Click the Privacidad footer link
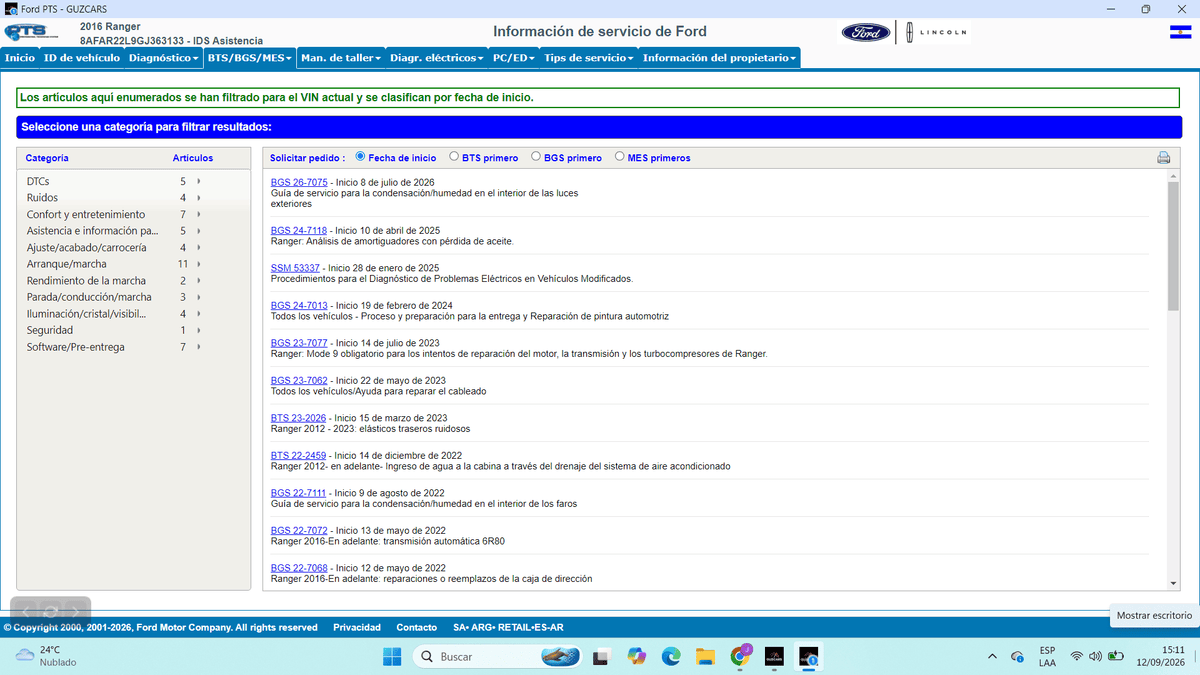 pos(357,627)
